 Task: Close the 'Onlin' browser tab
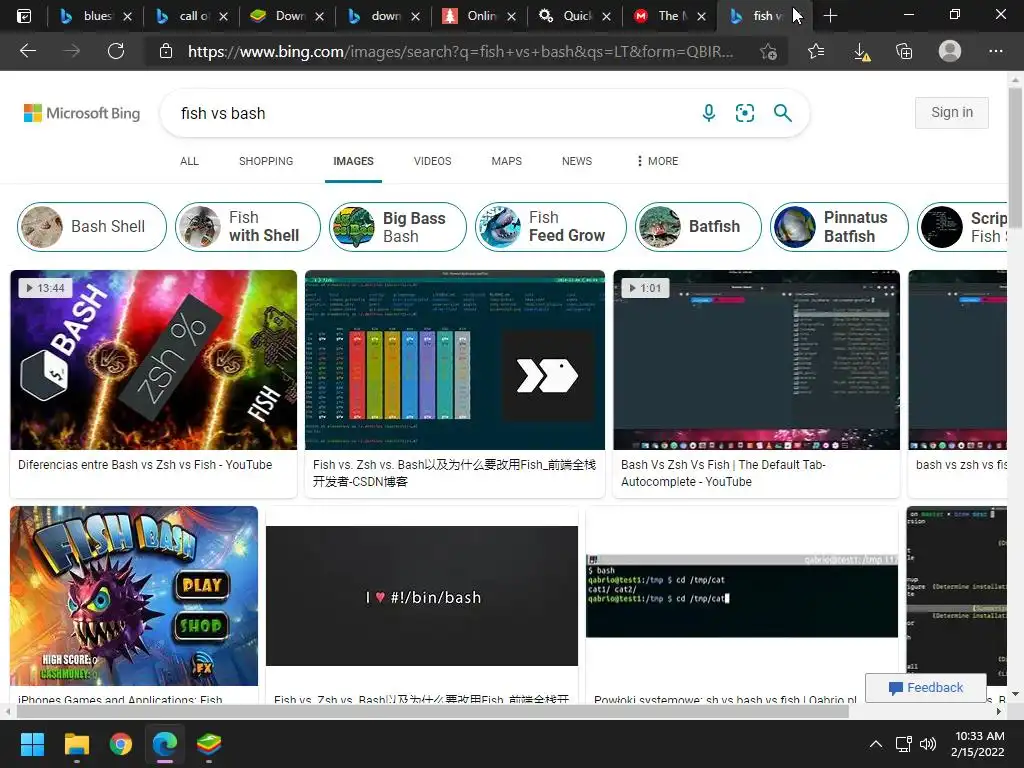point(511,16)
